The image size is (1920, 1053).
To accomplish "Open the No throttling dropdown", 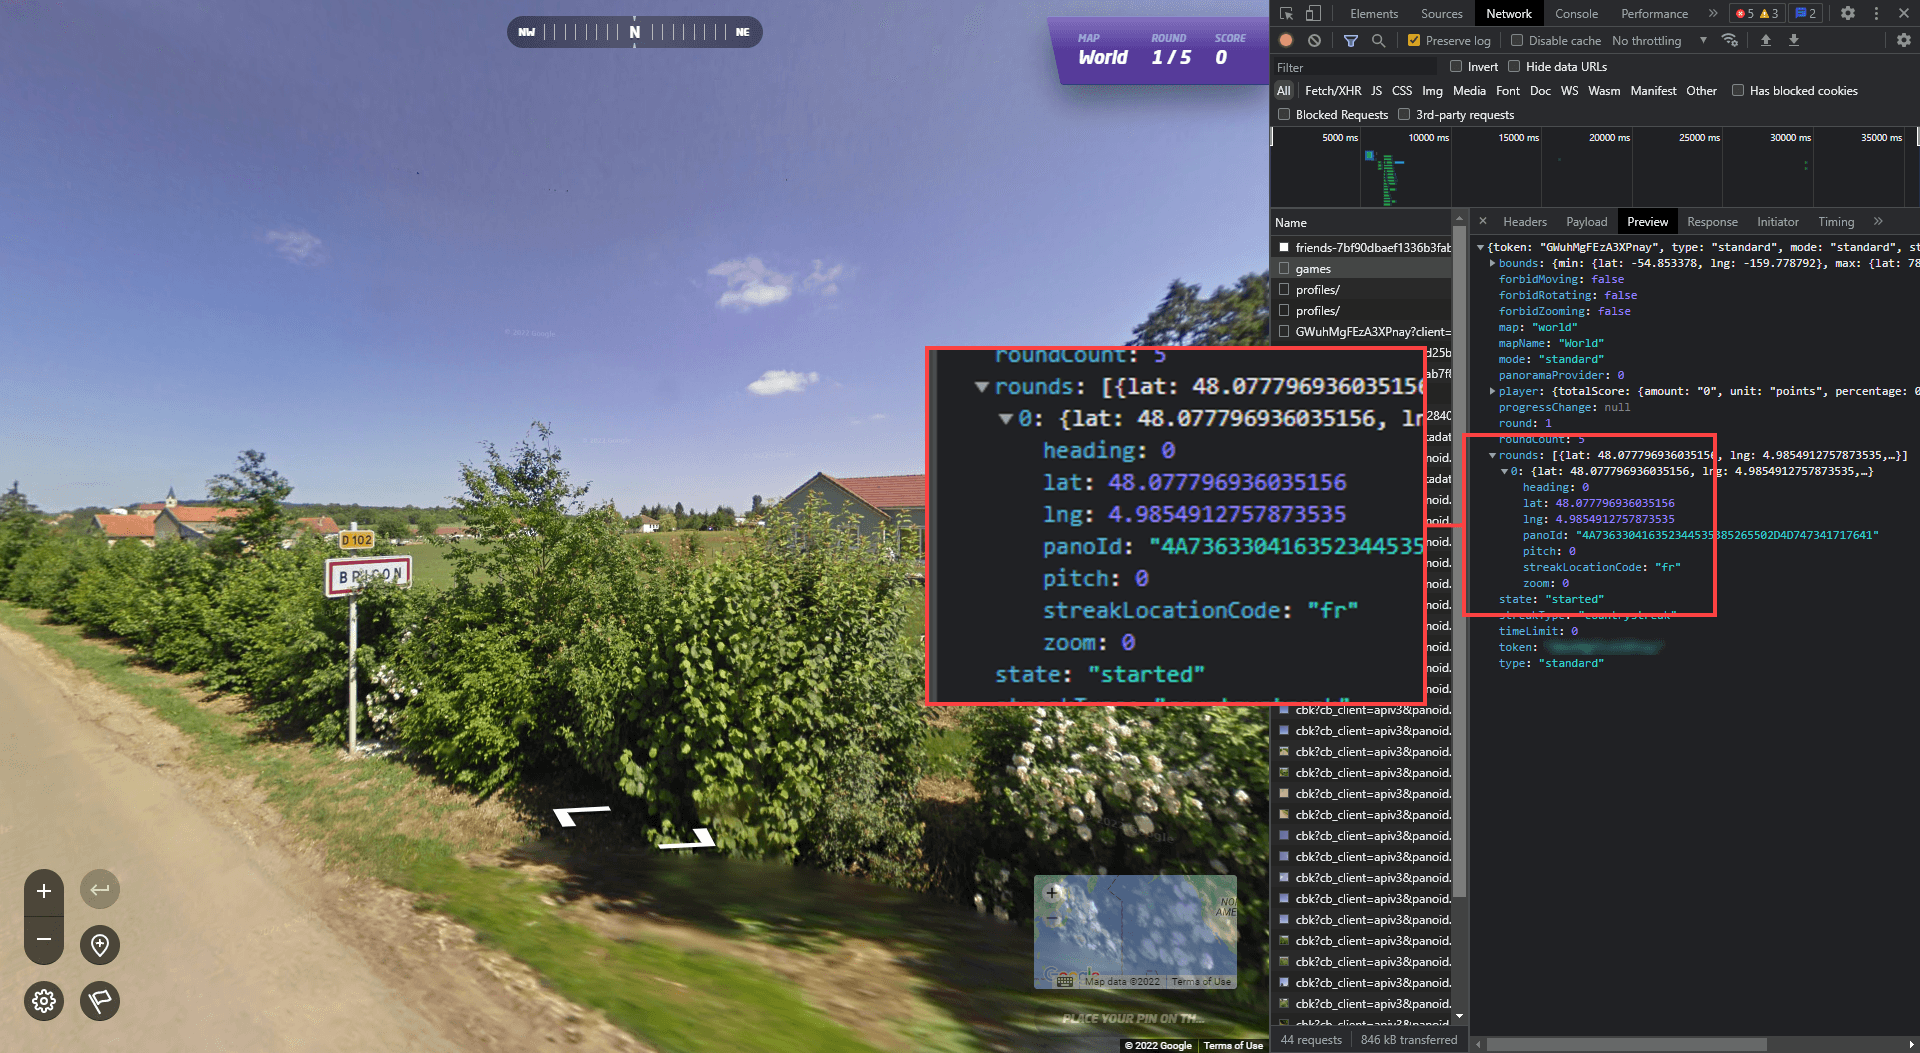I will (1659, 41).
